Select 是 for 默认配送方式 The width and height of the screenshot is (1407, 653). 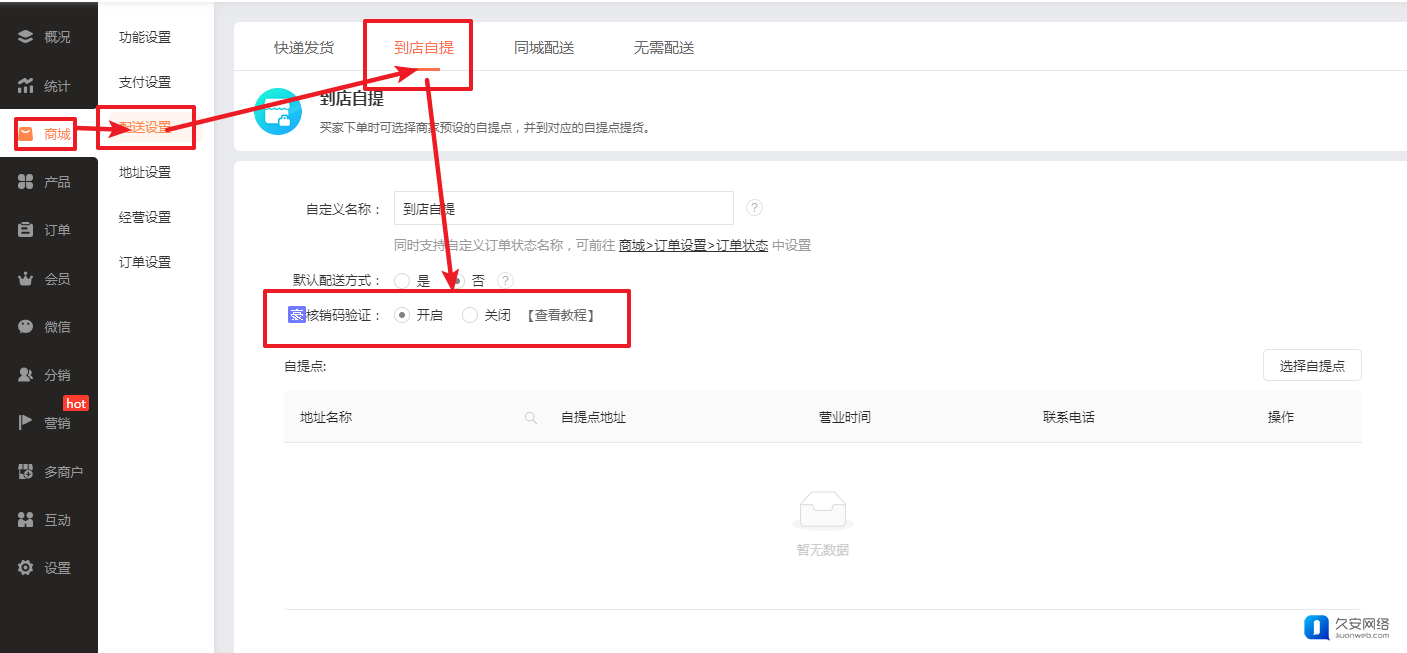(402, 281)
